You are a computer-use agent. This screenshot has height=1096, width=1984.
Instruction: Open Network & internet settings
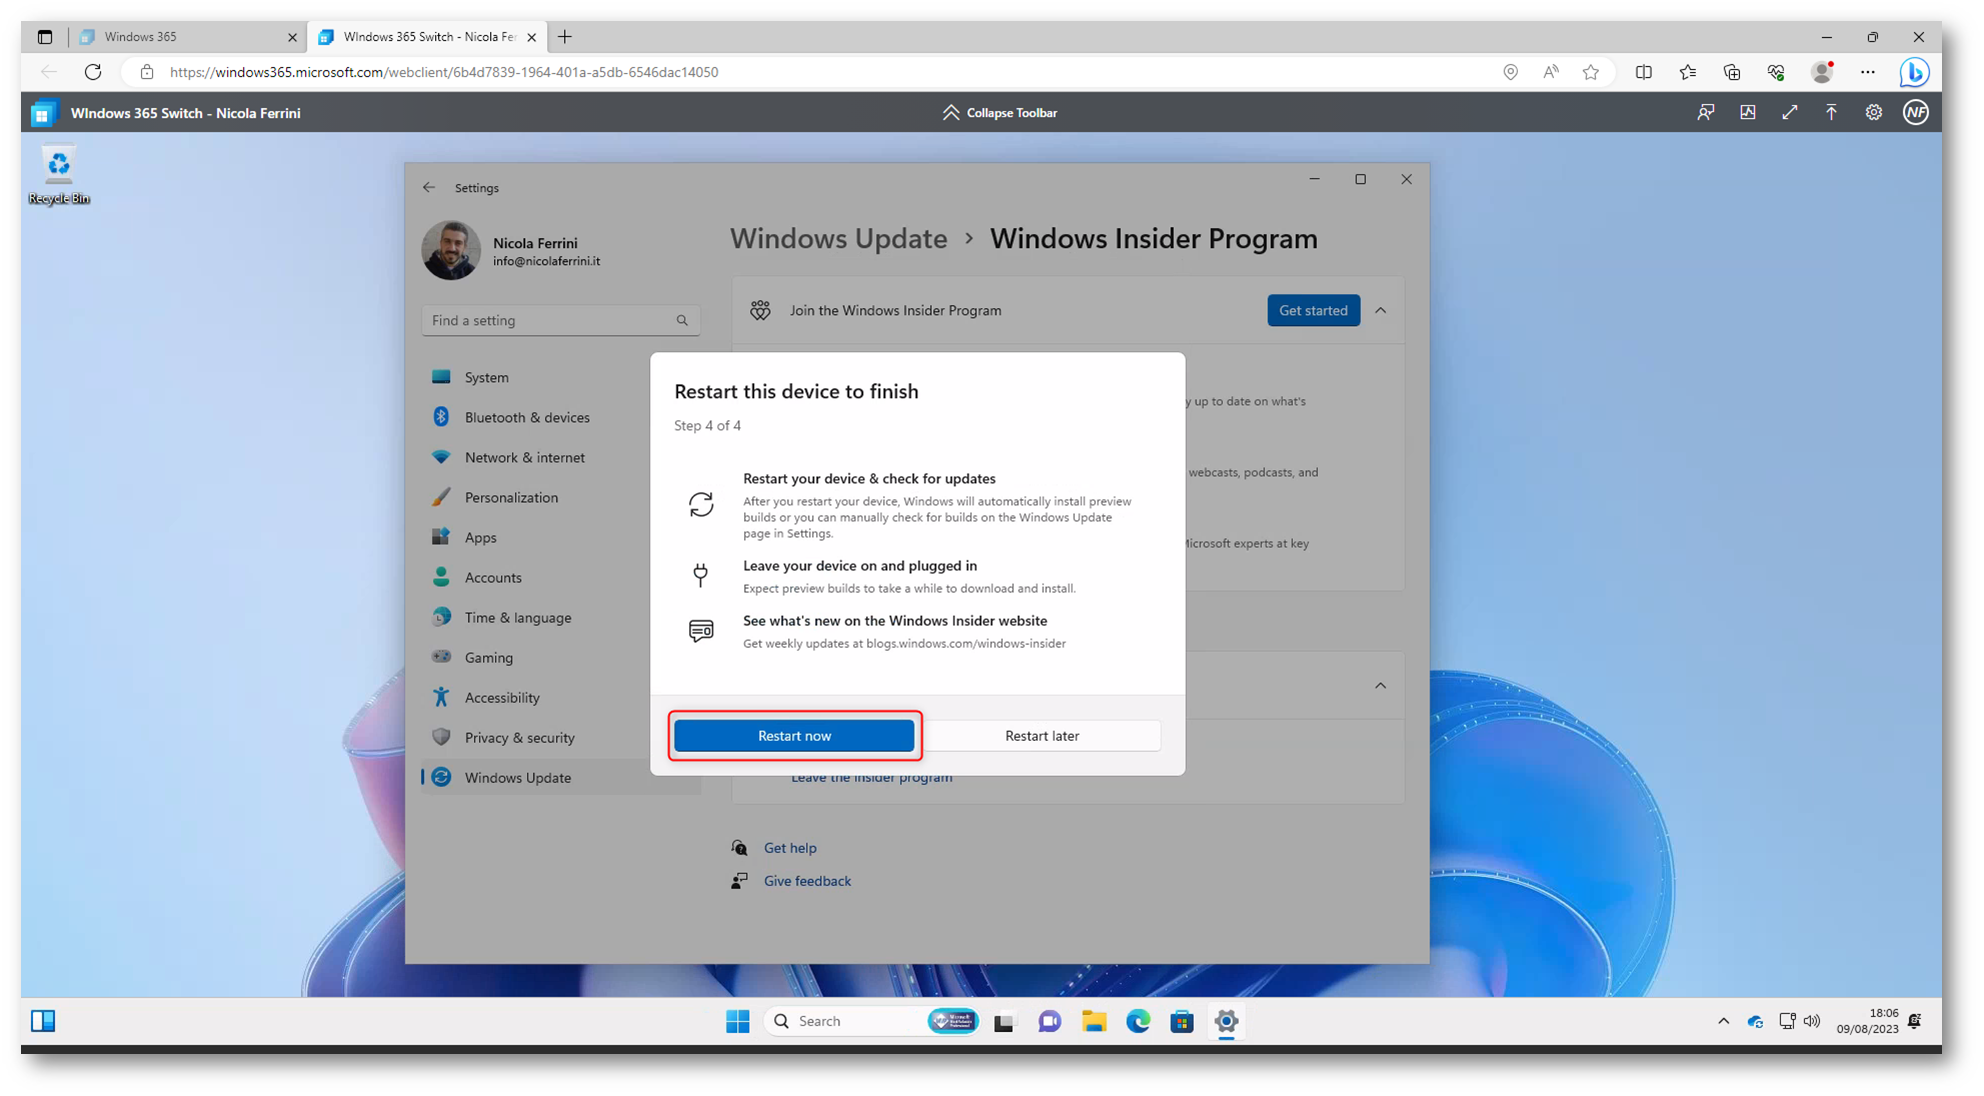560,457
